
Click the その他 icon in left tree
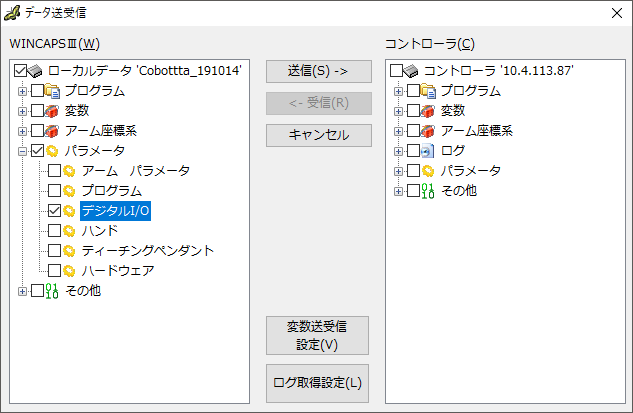[x=53, y=291]
